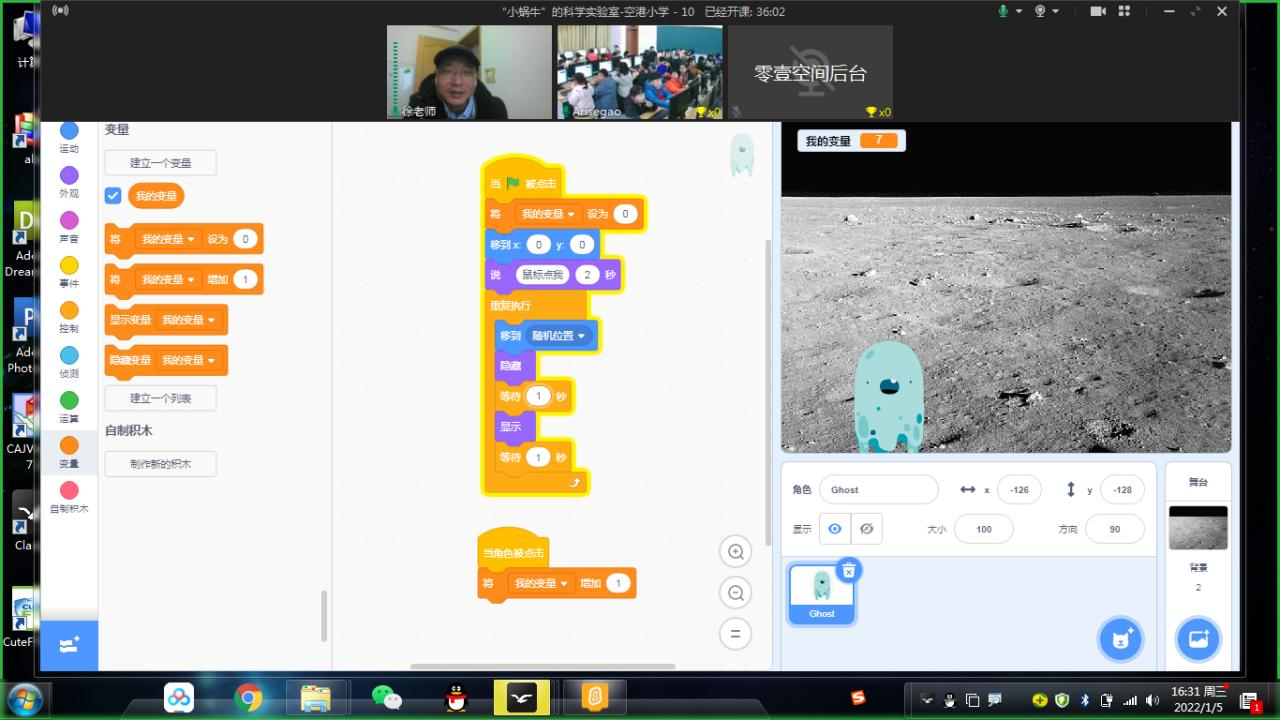Open variable dropdown in 显示变量 block
1280x720 pixels.
coord(187,320)
